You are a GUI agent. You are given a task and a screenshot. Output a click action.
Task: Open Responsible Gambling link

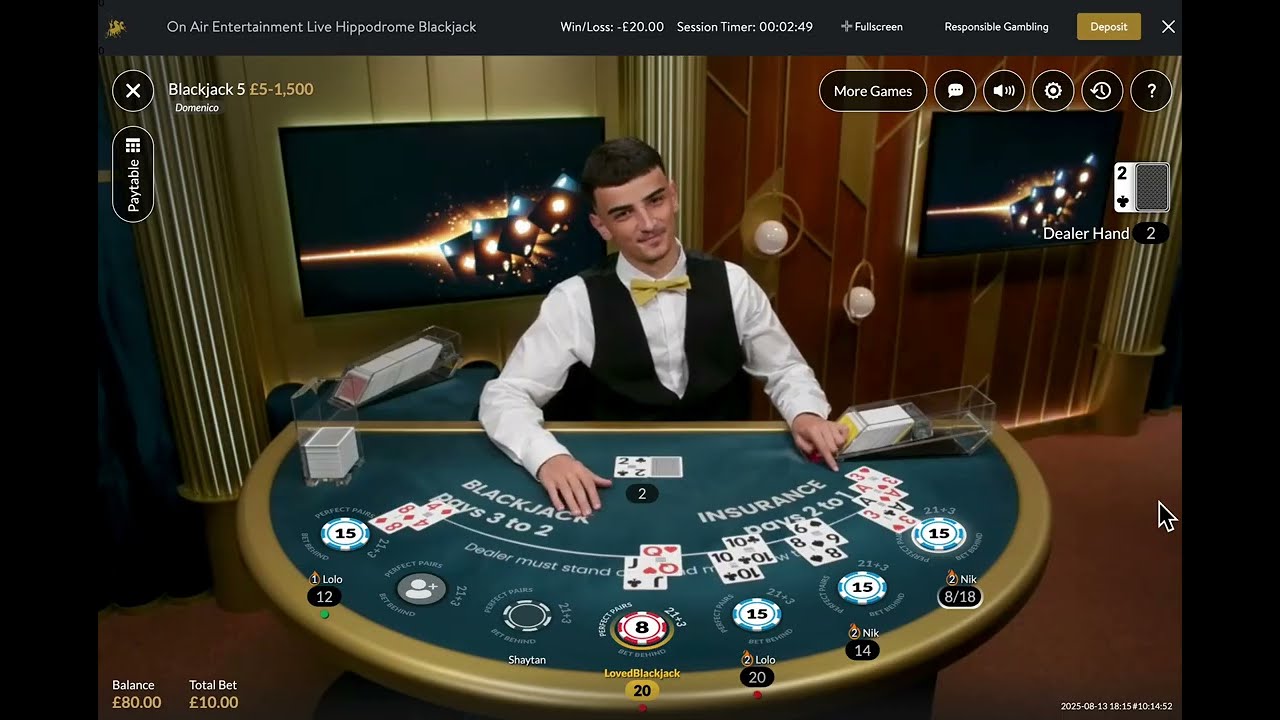pyautogui.click(x=996, y=27)
